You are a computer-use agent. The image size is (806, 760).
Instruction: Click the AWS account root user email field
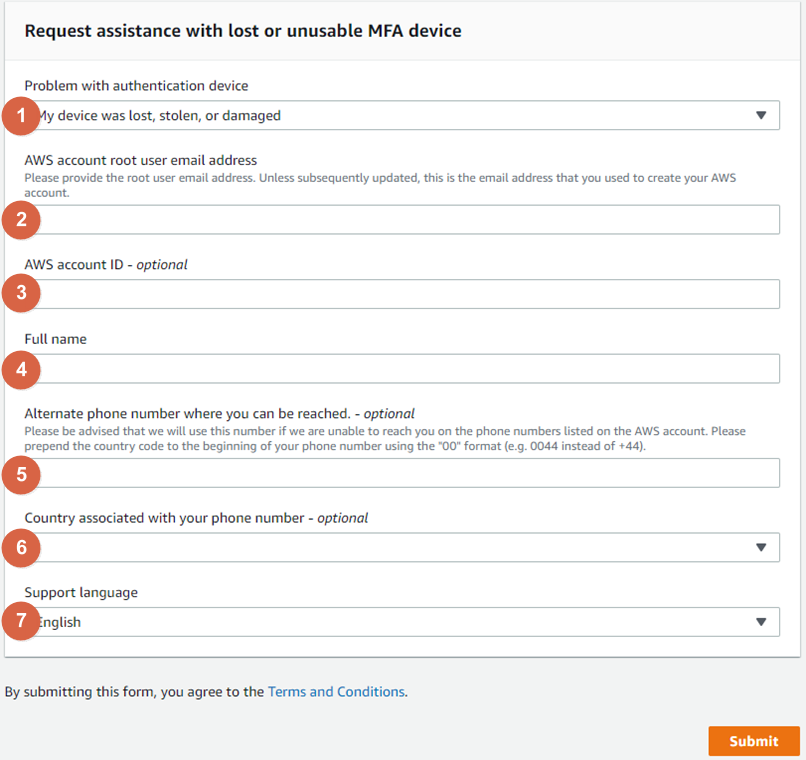[402, 219]
